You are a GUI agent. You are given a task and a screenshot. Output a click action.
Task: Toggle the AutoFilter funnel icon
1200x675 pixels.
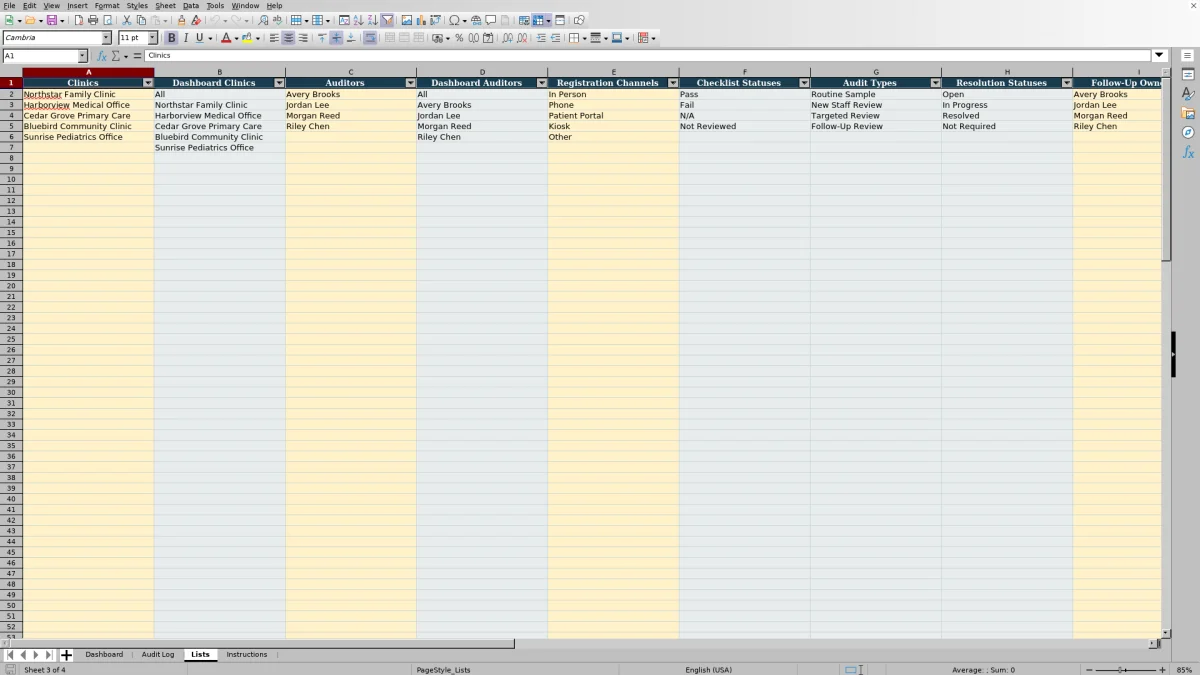pyautogui.click(x=387, y=20)
